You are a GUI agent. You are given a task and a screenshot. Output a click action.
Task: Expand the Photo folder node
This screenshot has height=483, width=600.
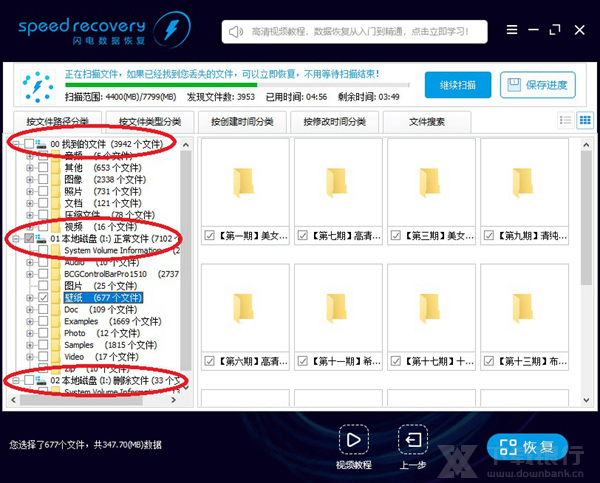pyautogui.click(x=30, y=333)
